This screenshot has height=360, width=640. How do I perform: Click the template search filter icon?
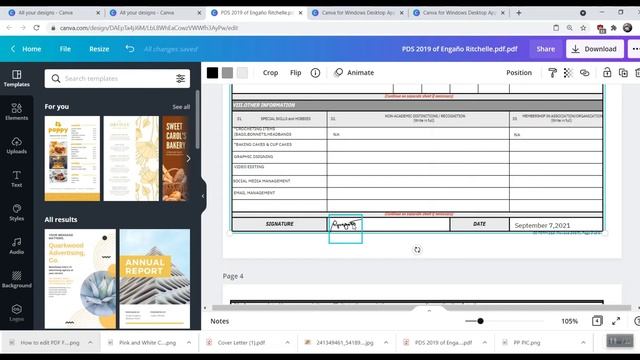[180, 78]
